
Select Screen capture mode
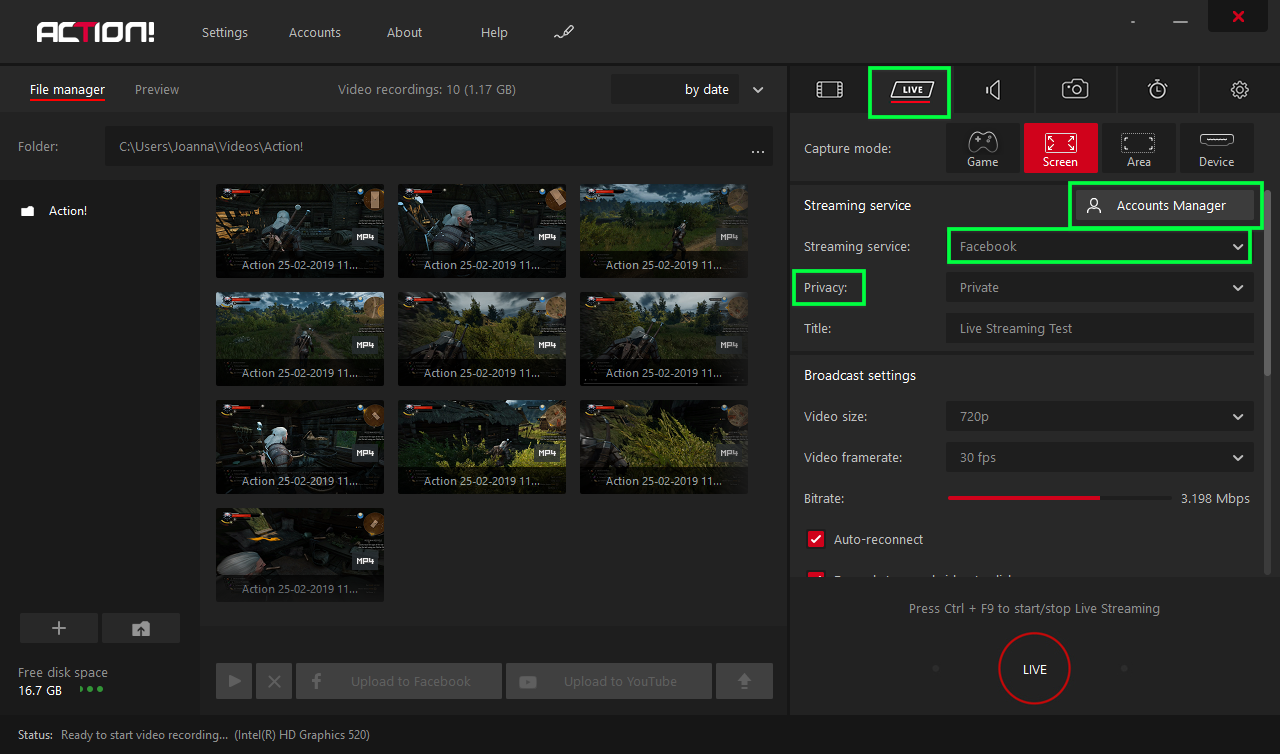pos(1060,148)
